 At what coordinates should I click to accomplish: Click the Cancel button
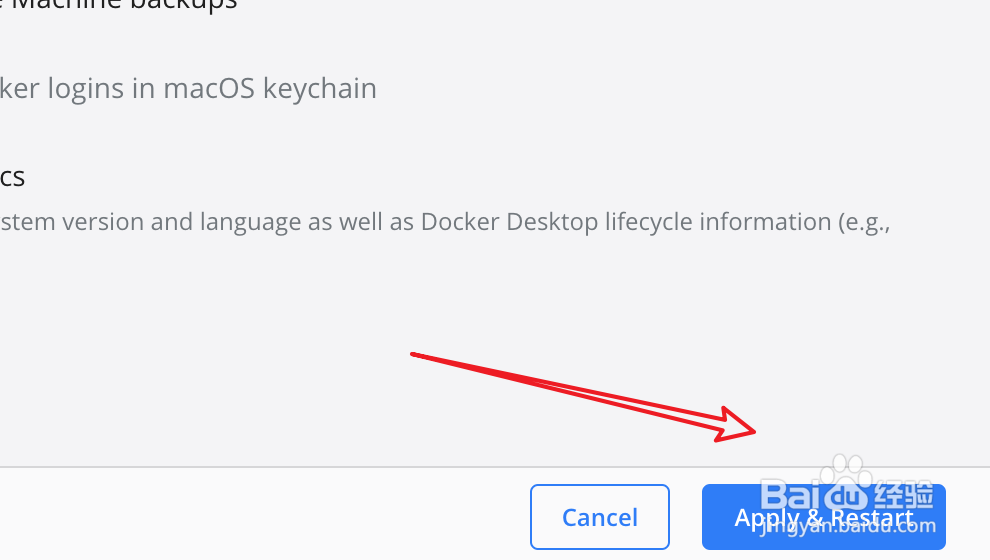pyautogui.click(x=599, y=517)
